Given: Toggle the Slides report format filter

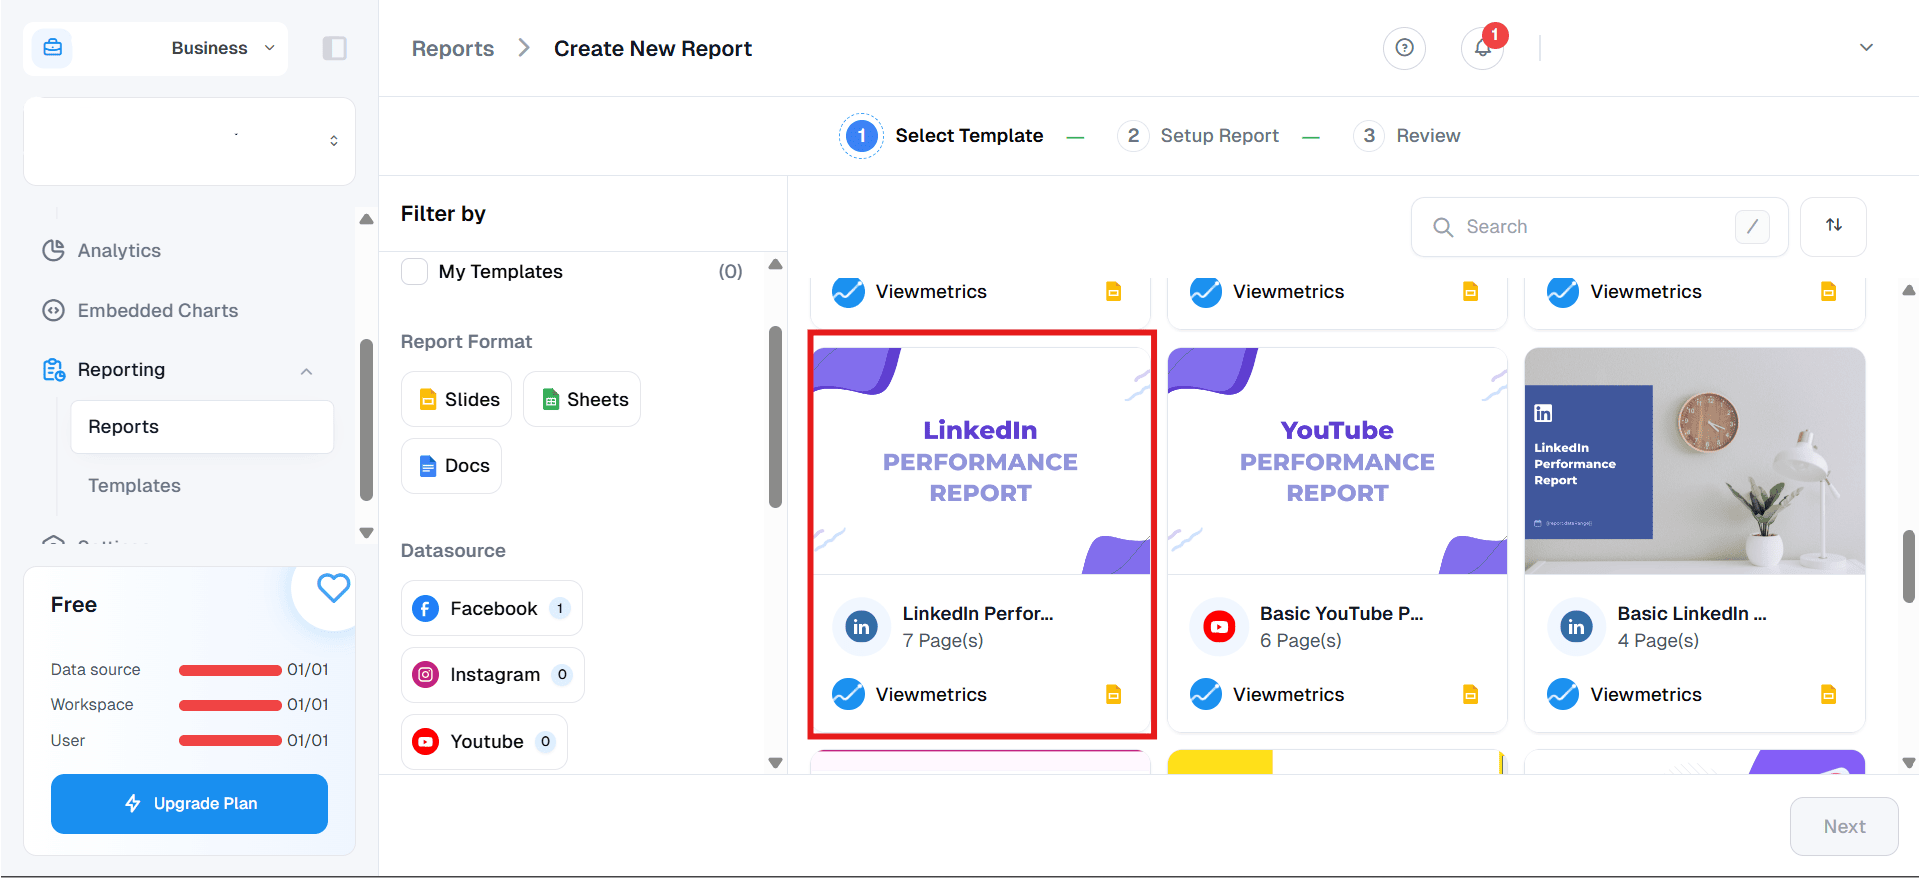Looking at the screenshot, I should 457,399.
